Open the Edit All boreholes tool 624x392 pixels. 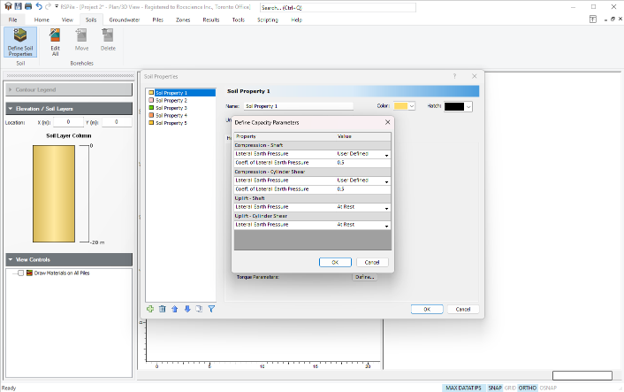[x=55, y=42]
